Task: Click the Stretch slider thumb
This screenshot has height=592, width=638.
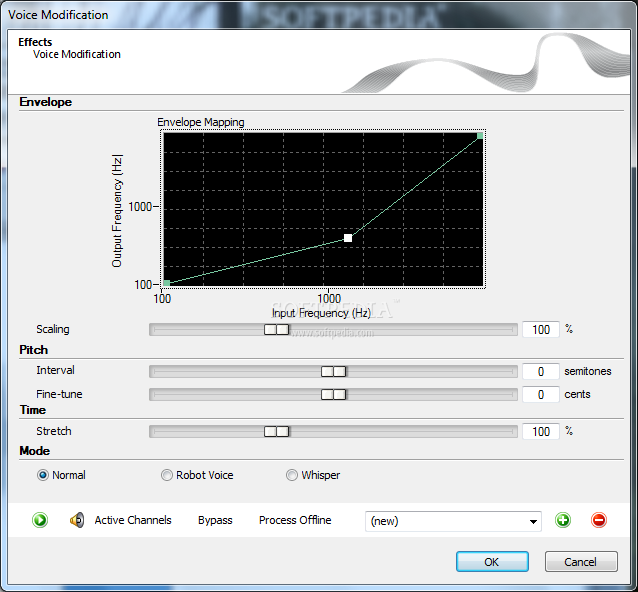Action: click(x=276, y=431)
